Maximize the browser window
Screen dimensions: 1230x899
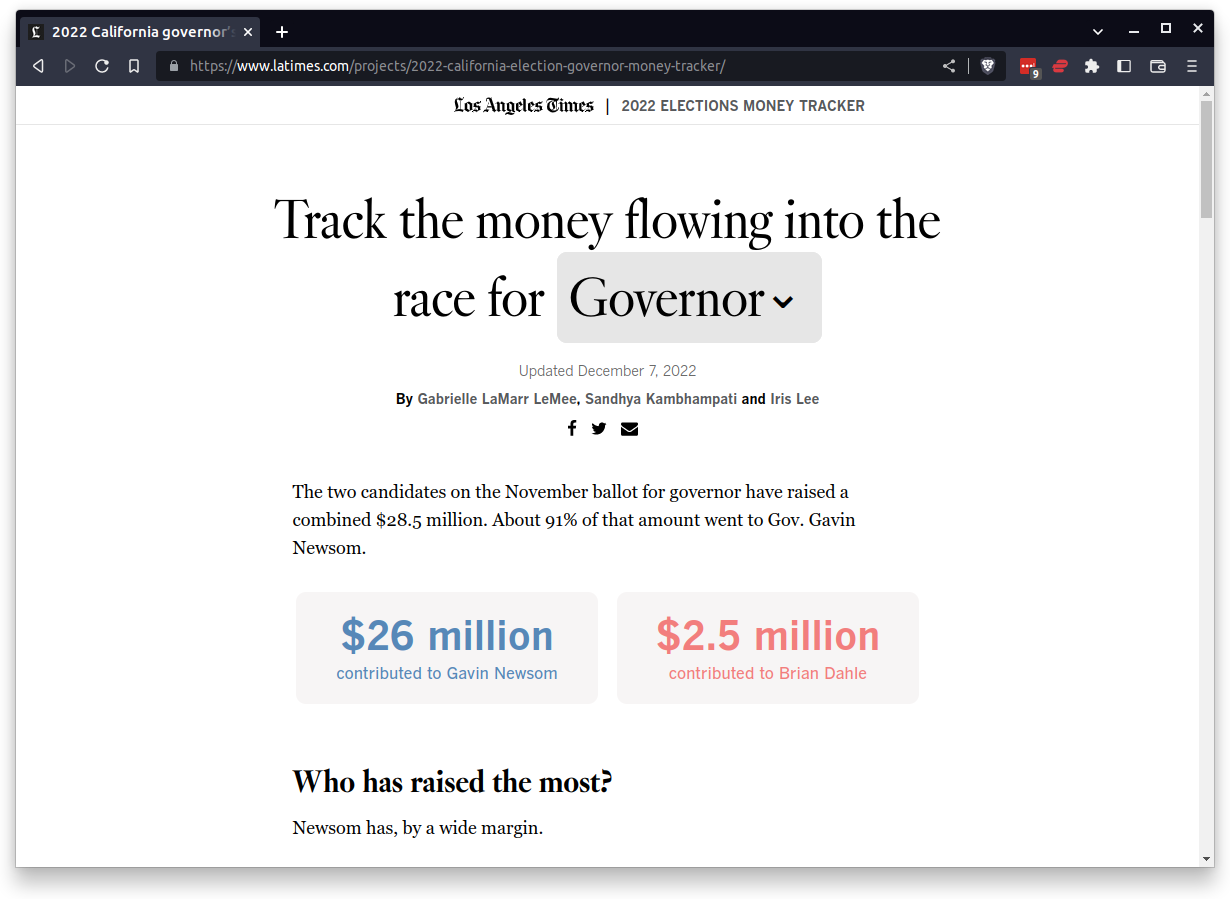tap(1166, 29)
